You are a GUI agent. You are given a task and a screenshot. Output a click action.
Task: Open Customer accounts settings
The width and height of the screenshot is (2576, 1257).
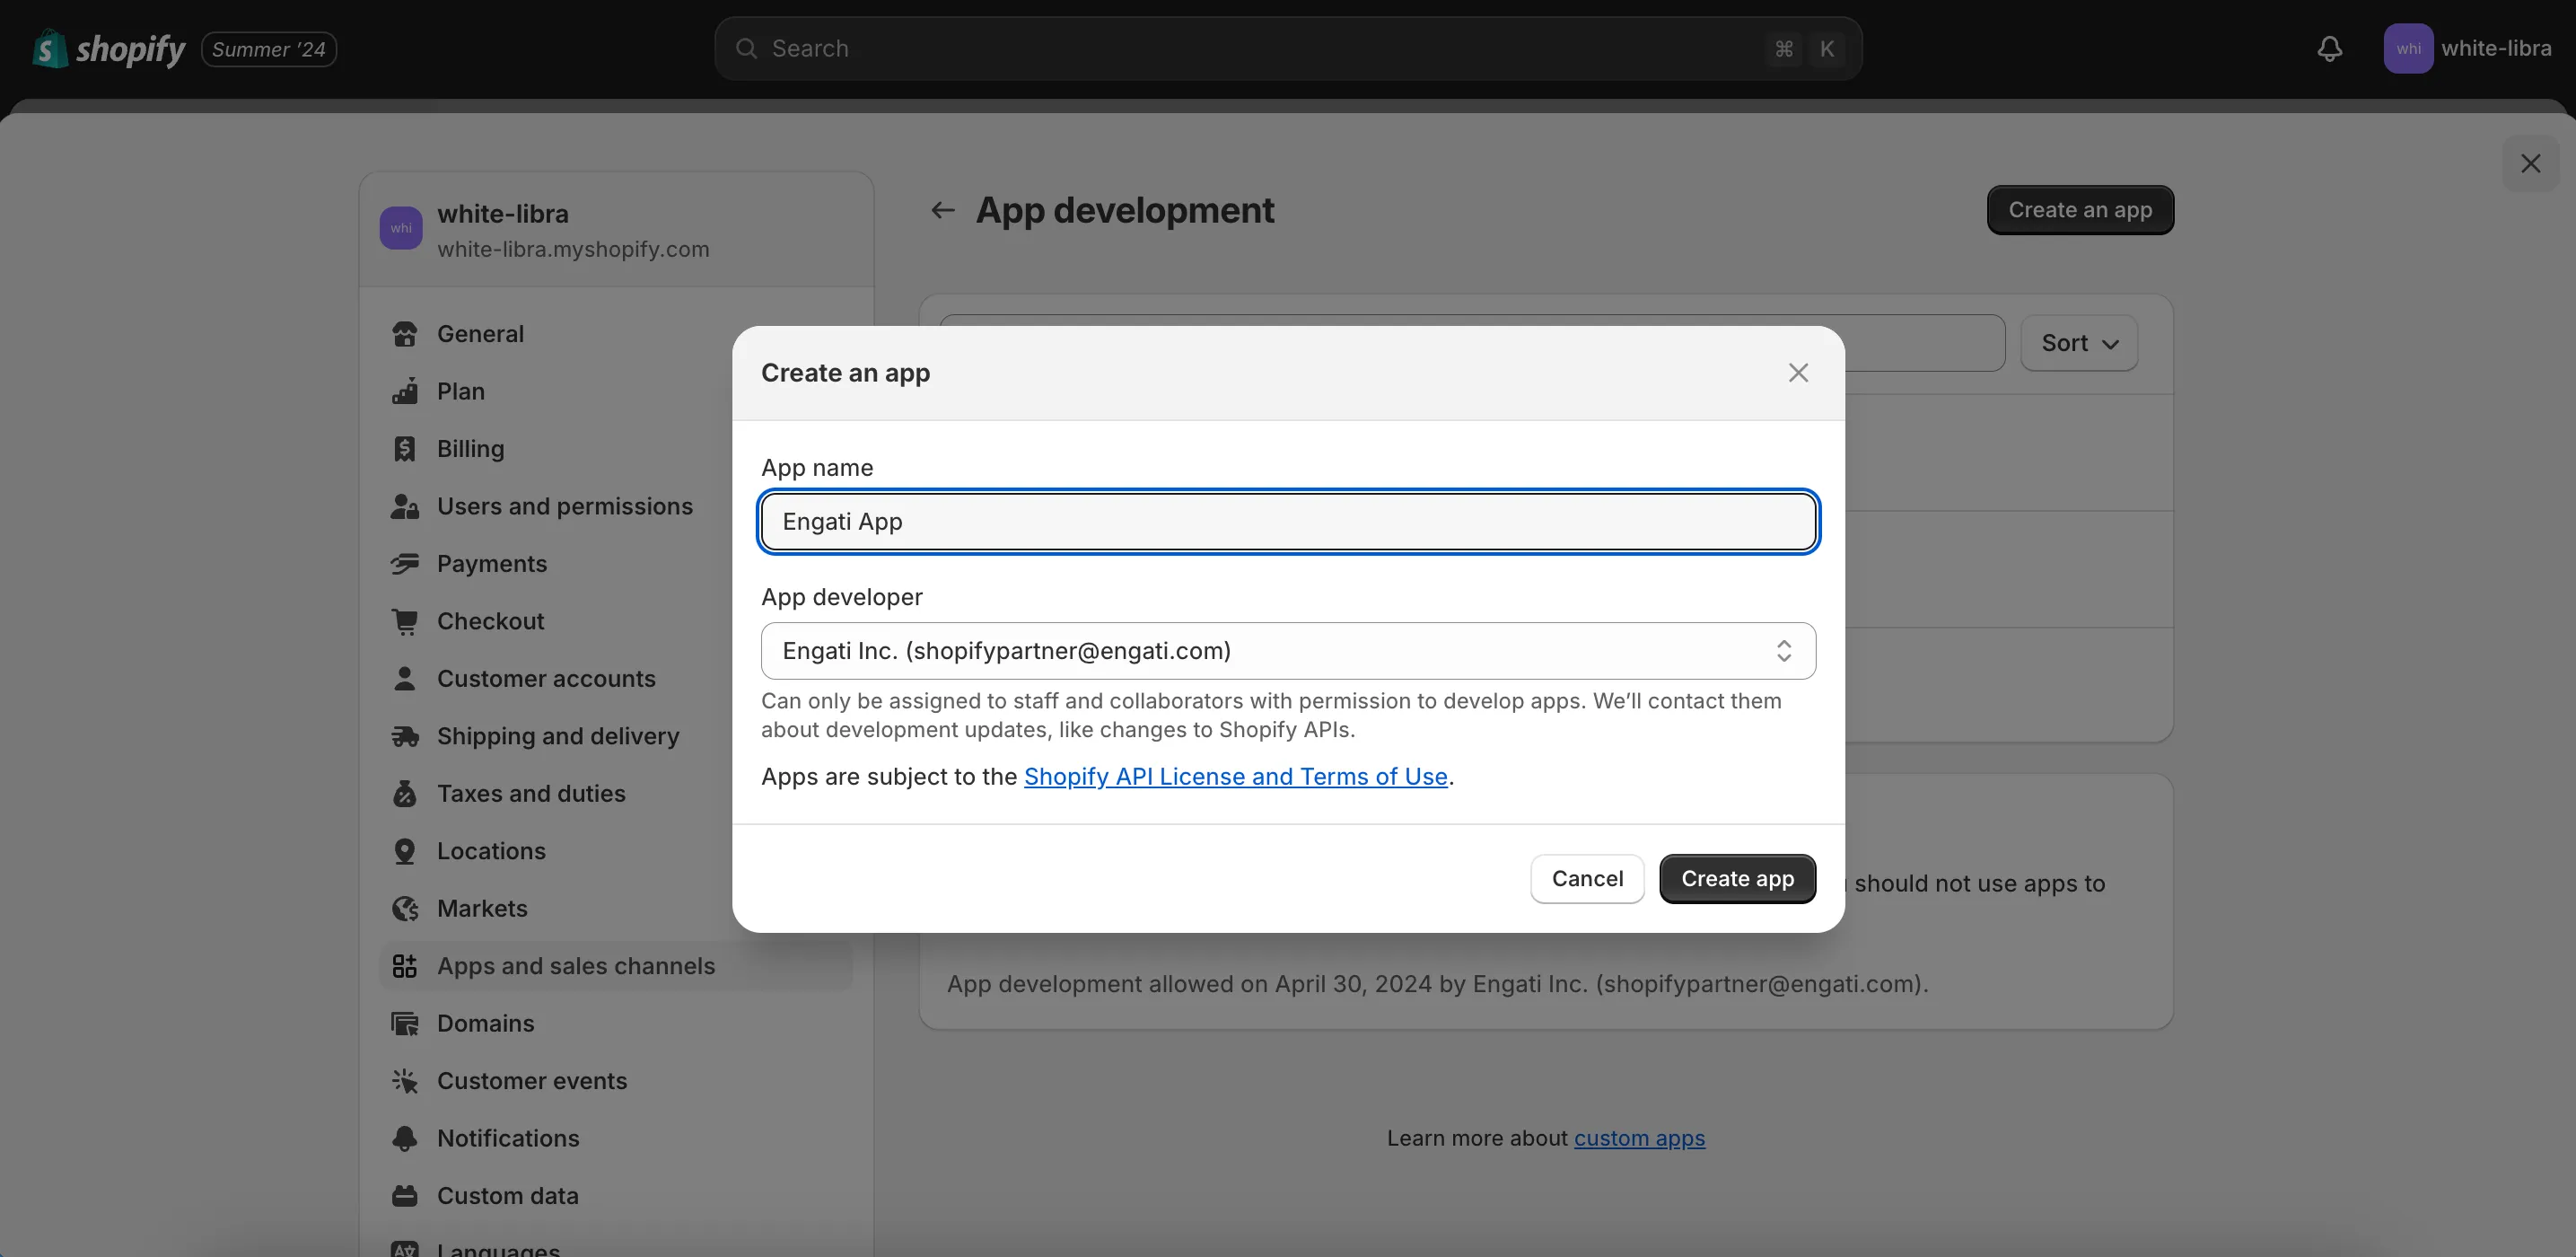pyautogui.click(x=615, y=679)
